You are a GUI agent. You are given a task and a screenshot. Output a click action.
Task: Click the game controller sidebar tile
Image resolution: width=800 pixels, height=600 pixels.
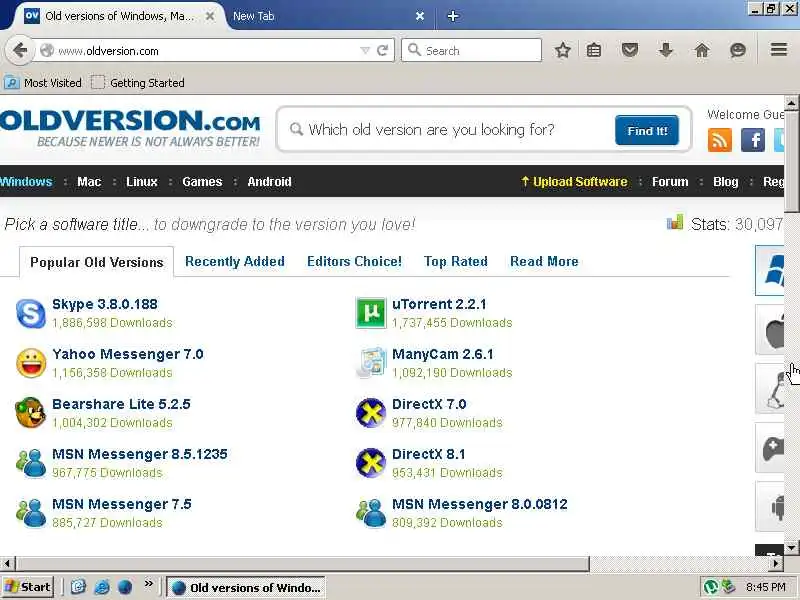tap(769, 448)
